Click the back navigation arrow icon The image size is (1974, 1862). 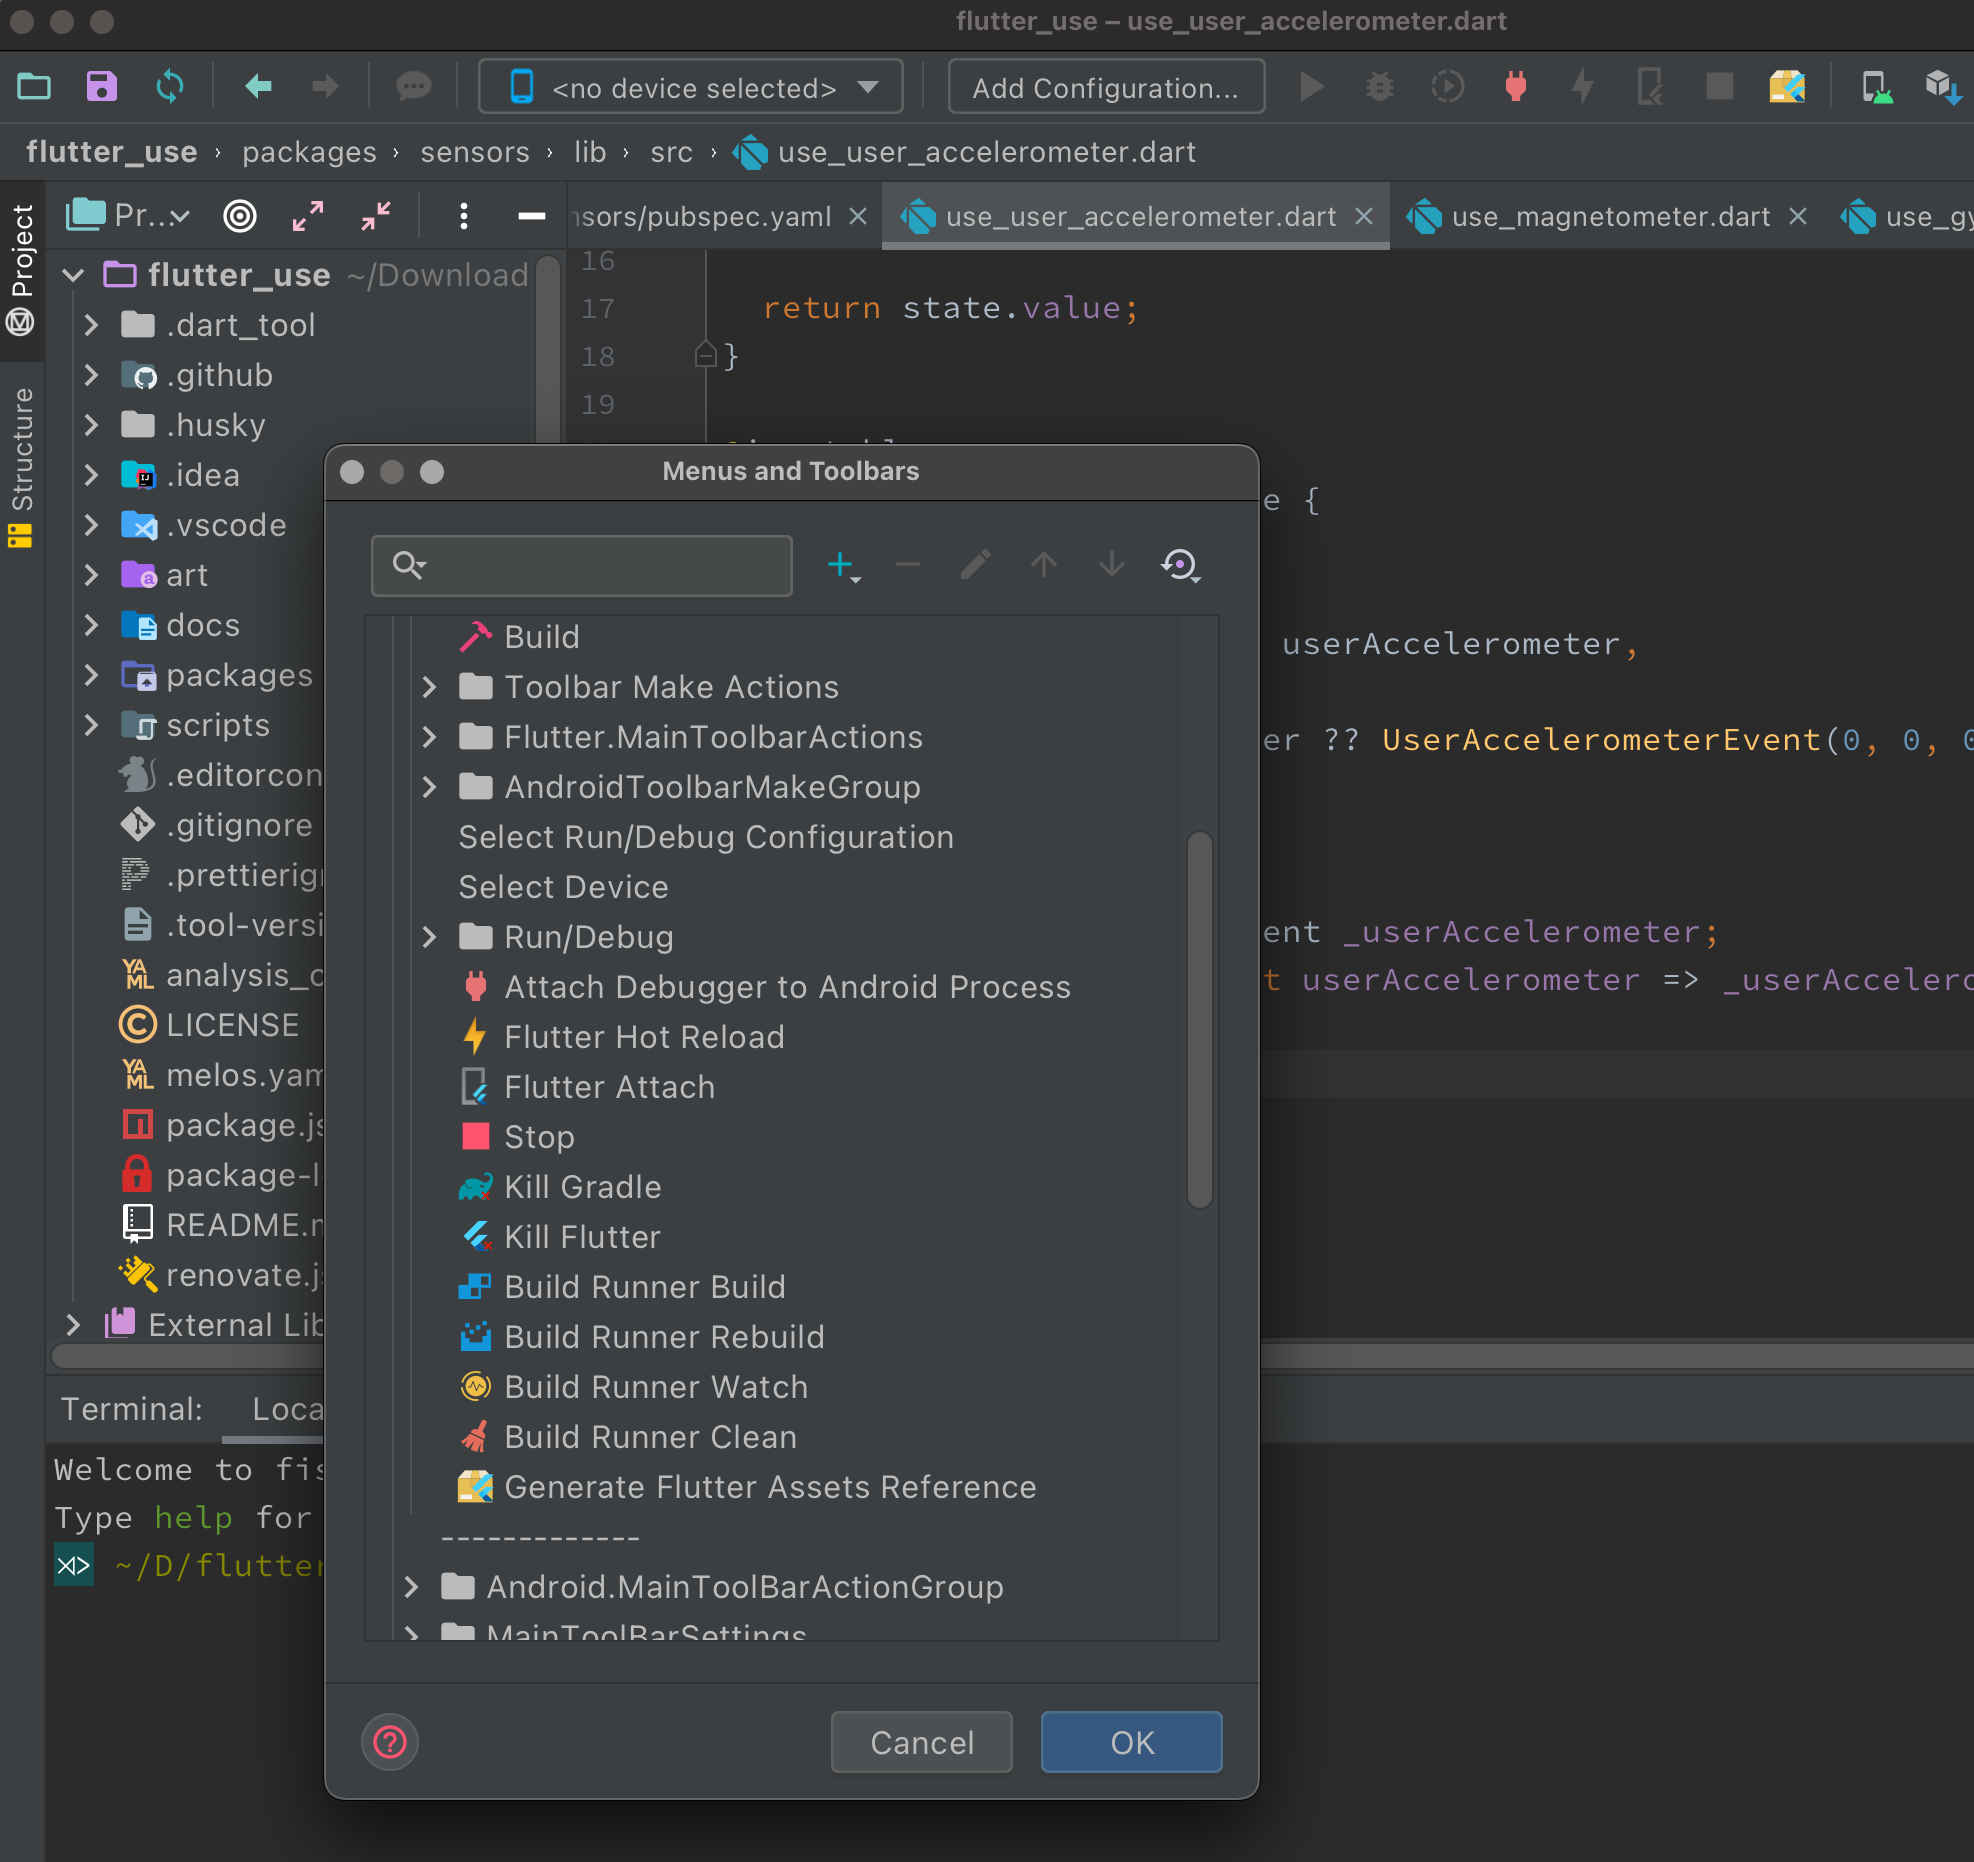tap(257, 87)
